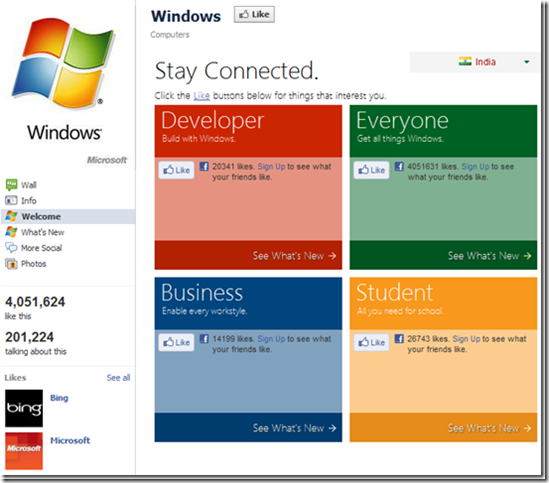Like the Everyone category
549x483 pixels.
[371, 170]
